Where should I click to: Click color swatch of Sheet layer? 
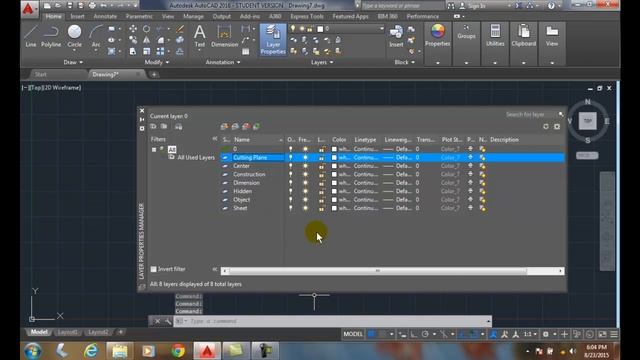334,208
